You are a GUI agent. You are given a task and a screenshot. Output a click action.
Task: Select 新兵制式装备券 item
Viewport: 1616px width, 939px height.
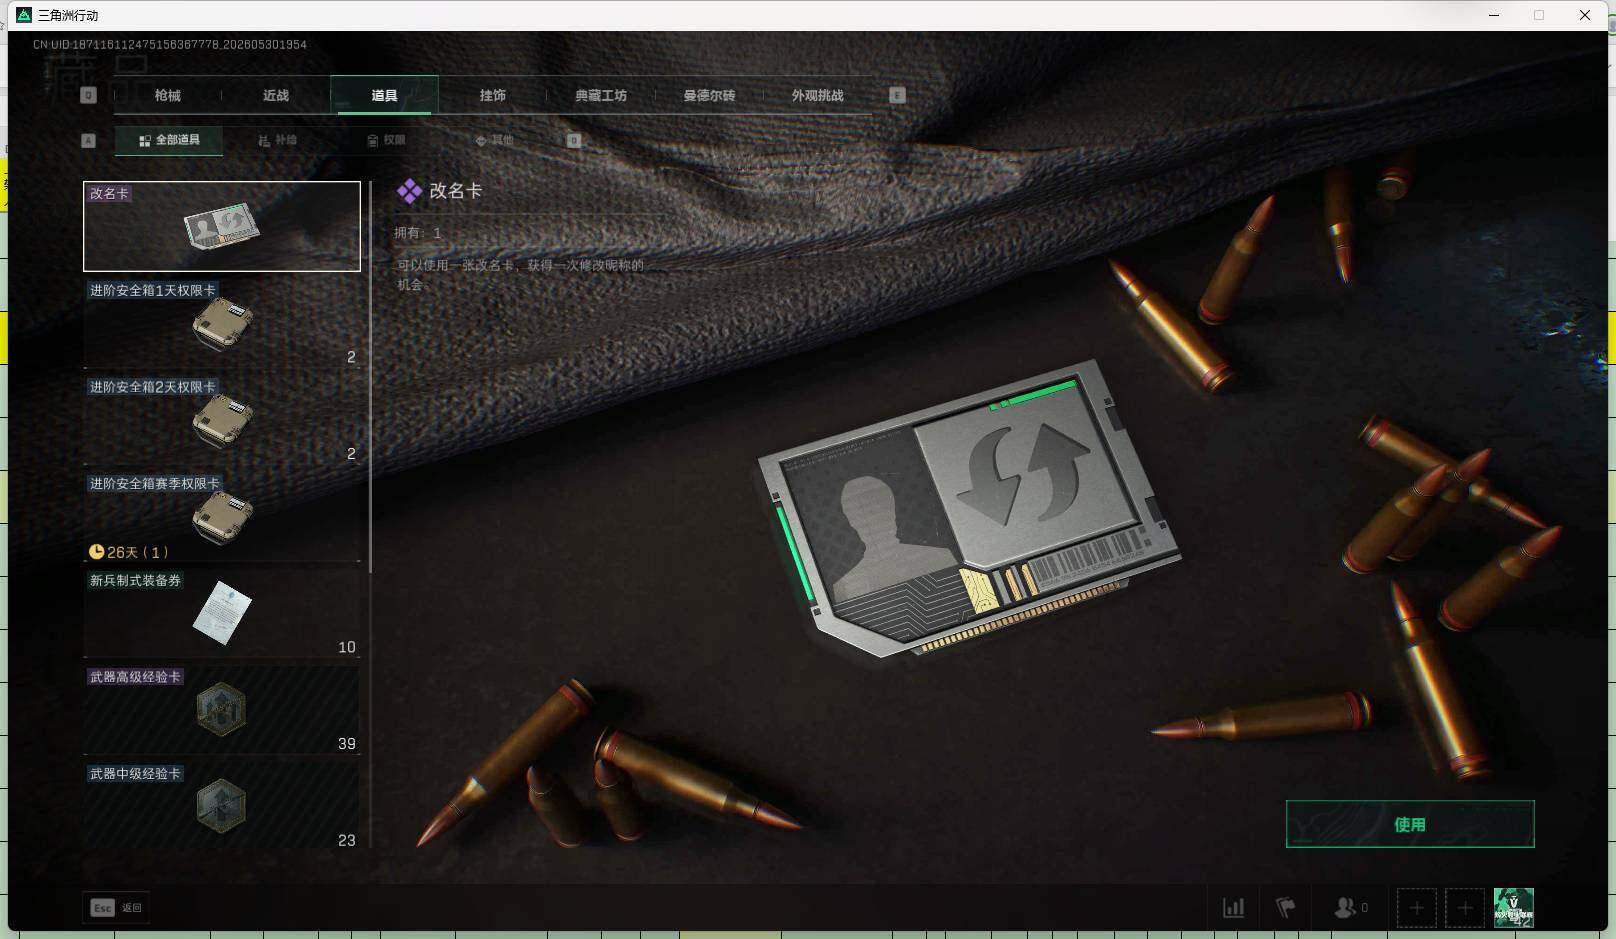(x=222, y=613)
